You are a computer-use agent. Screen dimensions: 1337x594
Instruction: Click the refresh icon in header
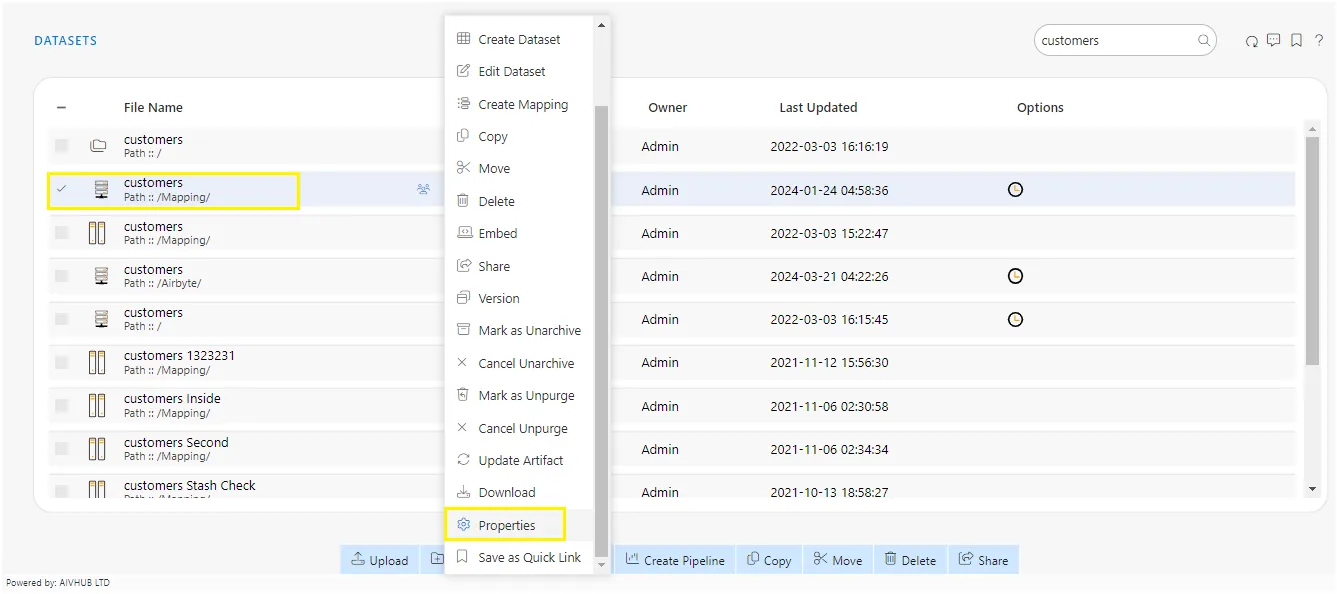tap(1252, 41)
